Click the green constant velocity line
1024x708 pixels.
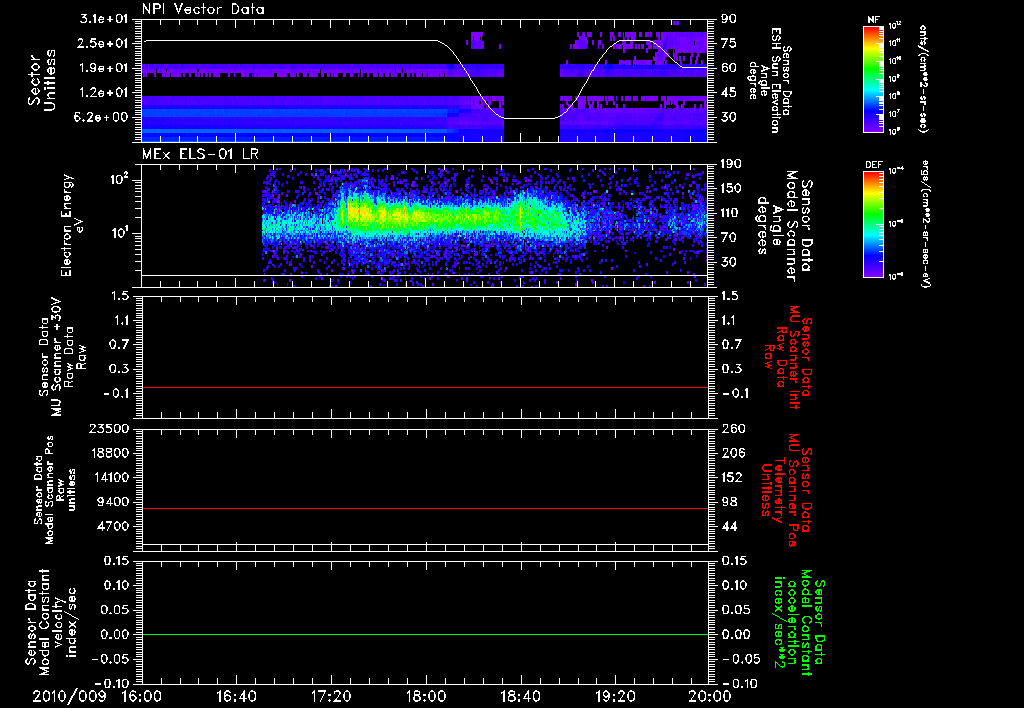pyautogui.click(x=424, y=634)
